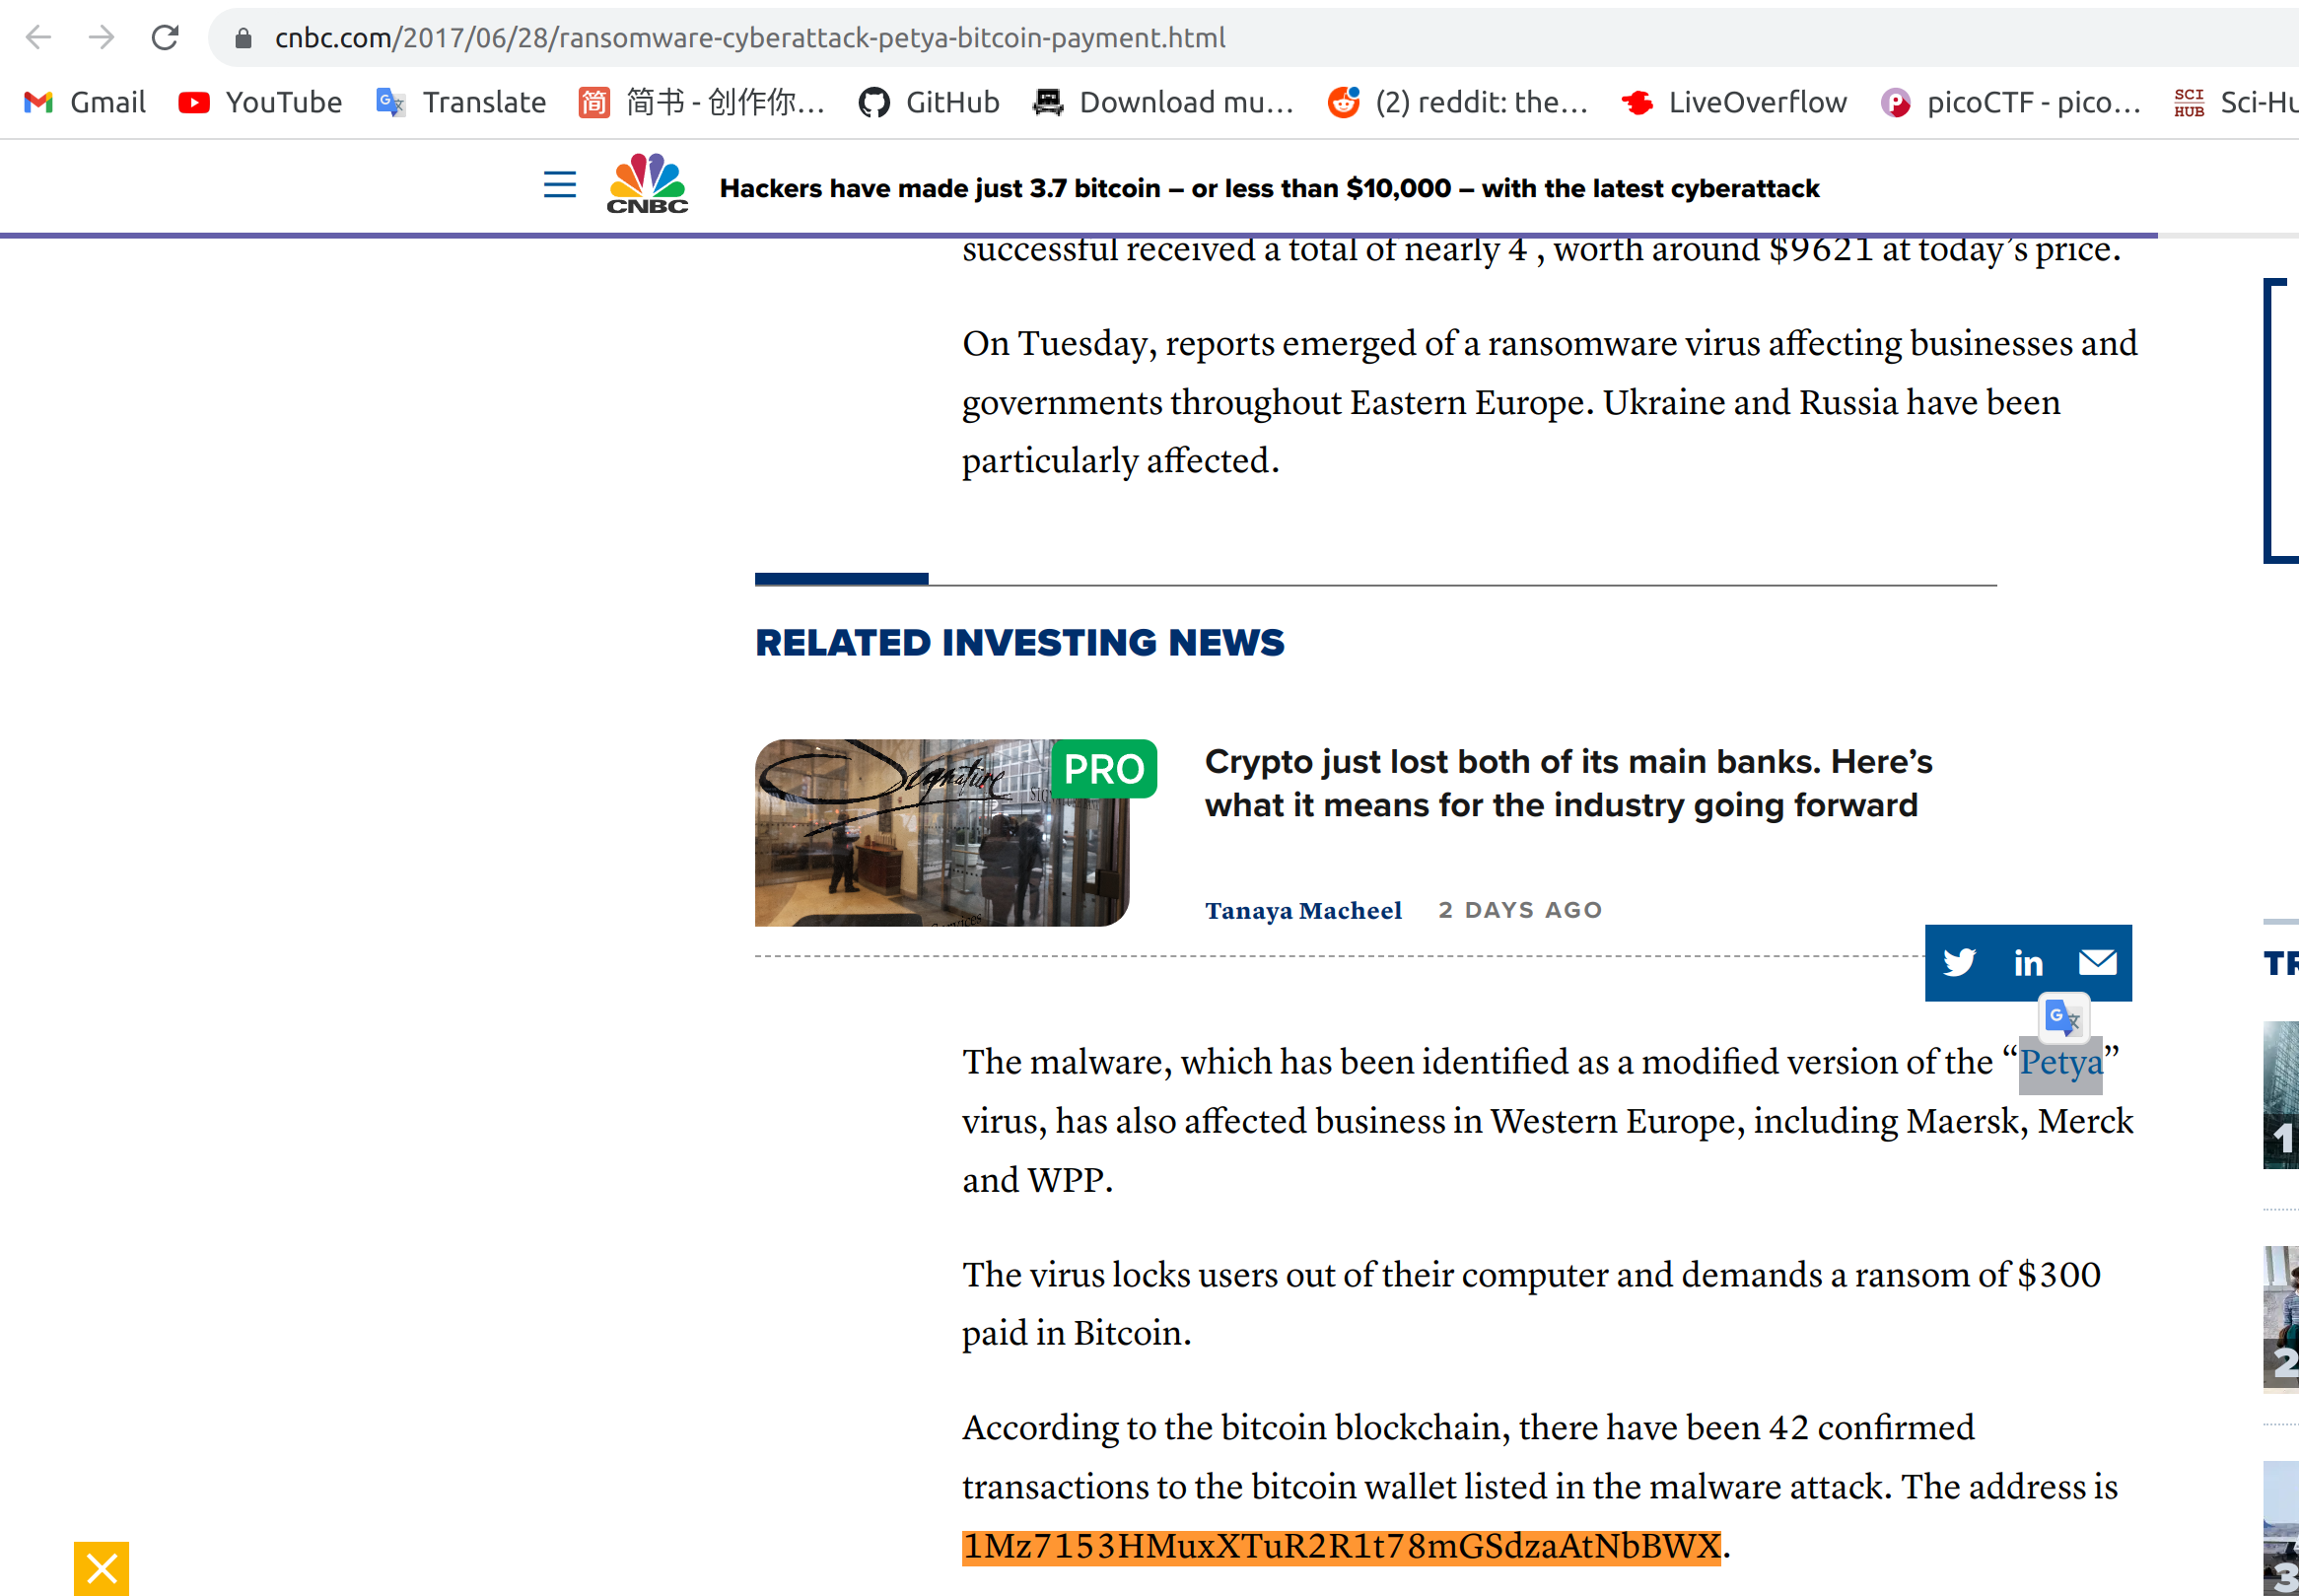This screenshot has width=2299, height=1596.
Task: Share the article on Twitter
Action: pyautogui.click(x=1959, y=963)
